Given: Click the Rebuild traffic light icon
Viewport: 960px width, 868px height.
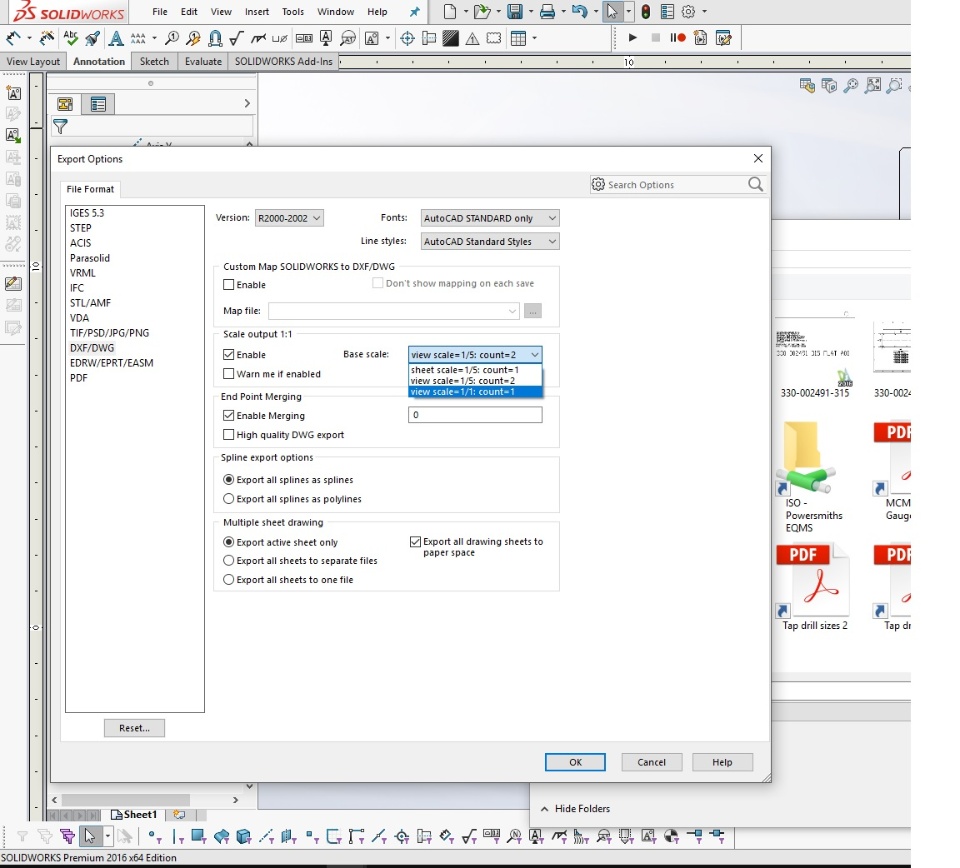Looking at the screenshot, I should (x=646, y=12).
